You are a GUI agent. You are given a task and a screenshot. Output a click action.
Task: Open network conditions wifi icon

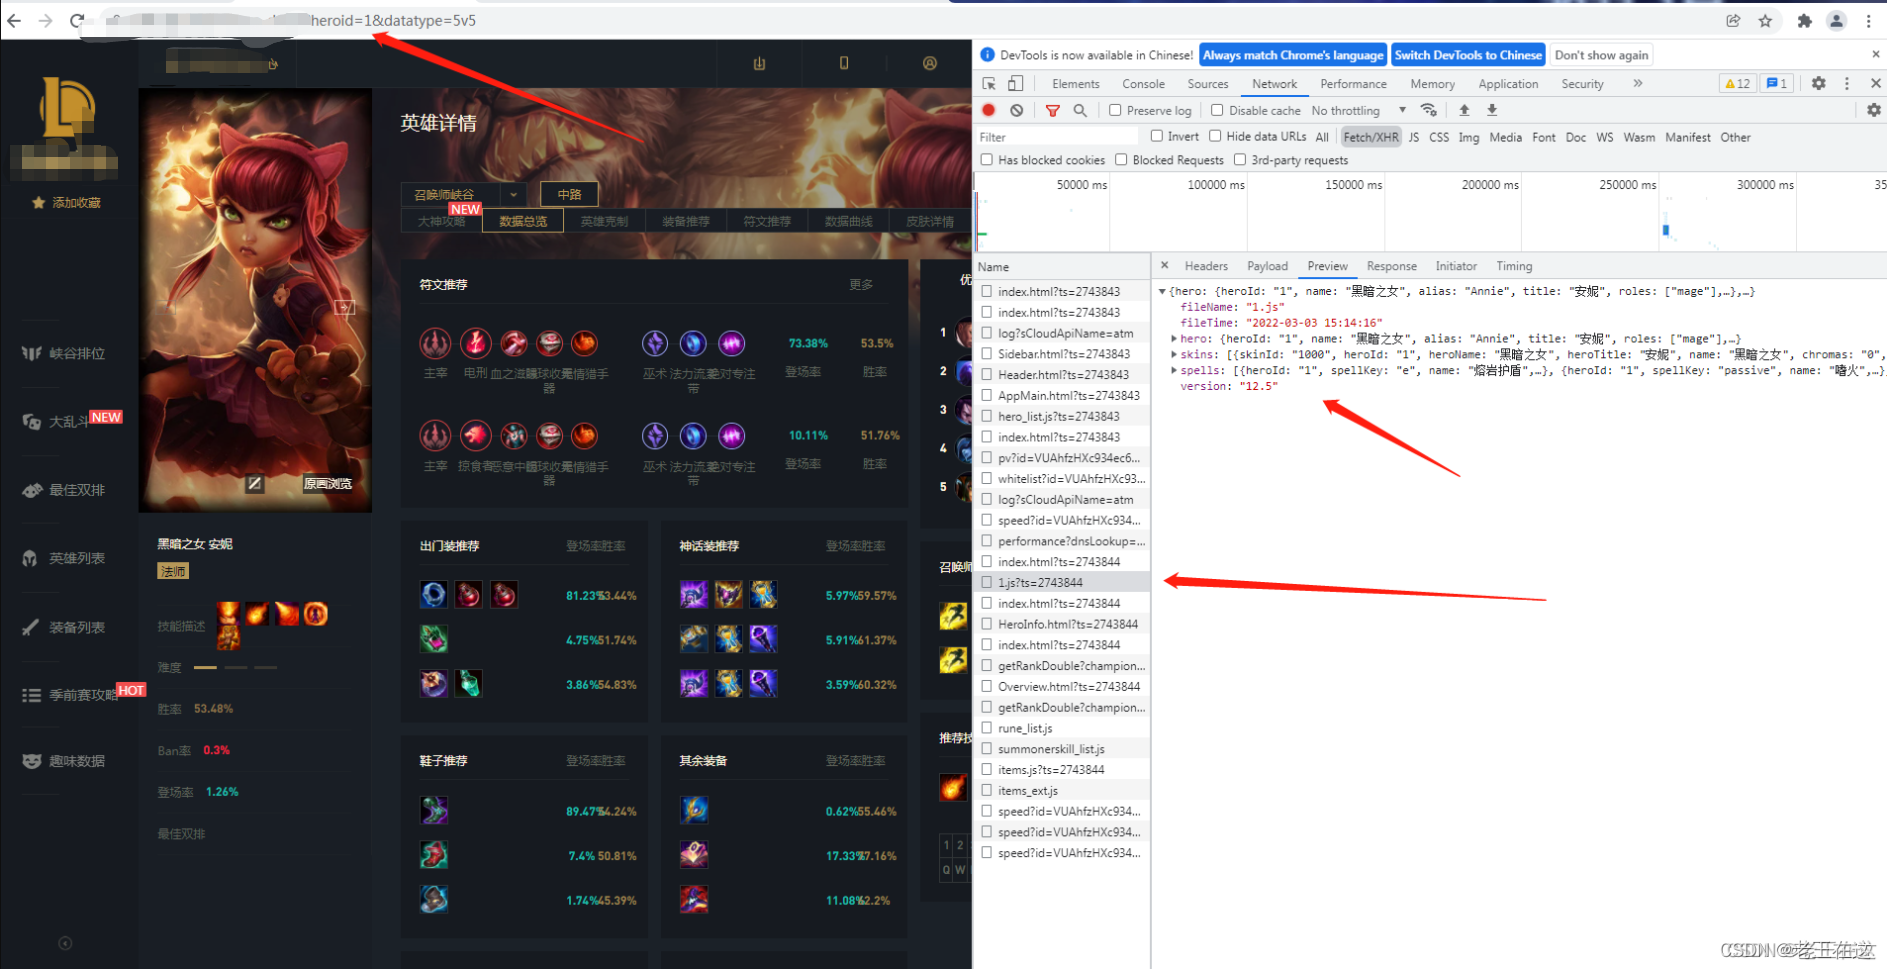pos(1429,110)
